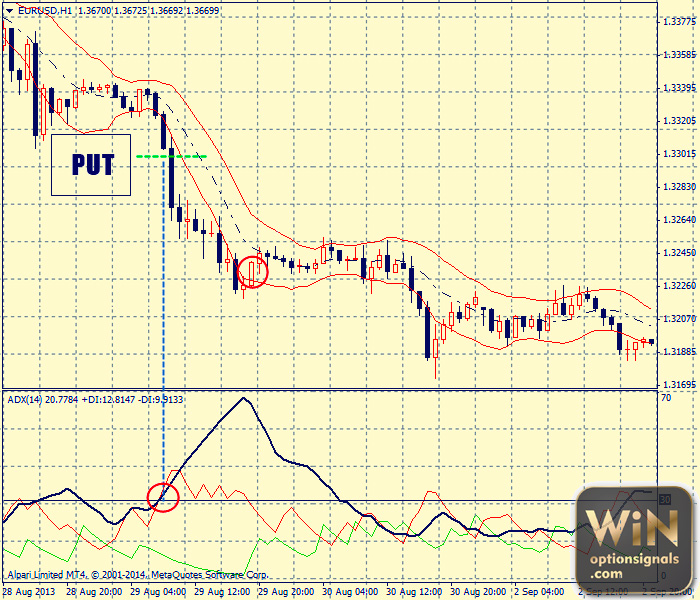Viewport: 700px width, 600px height.
Task: Click the red circle on the ADX crossover
Action: click(x=163, y=496)
